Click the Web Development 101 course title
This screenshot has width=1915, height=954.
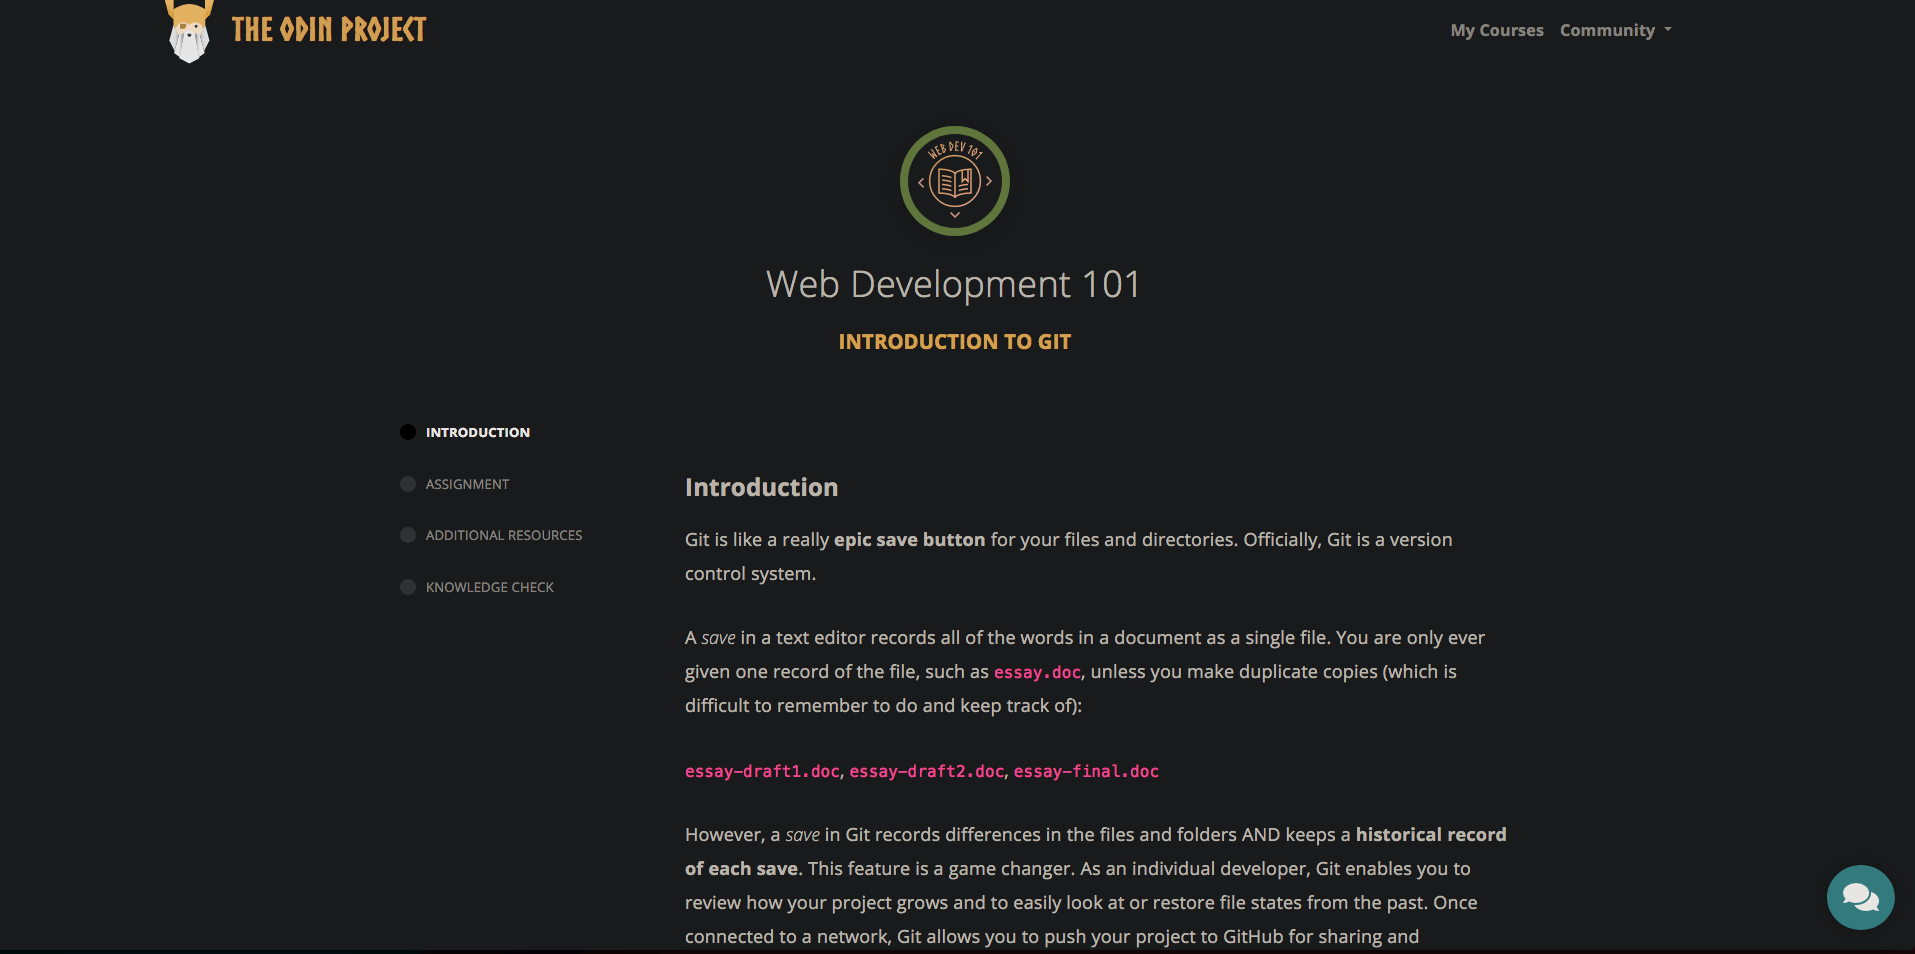pos(953,284)
